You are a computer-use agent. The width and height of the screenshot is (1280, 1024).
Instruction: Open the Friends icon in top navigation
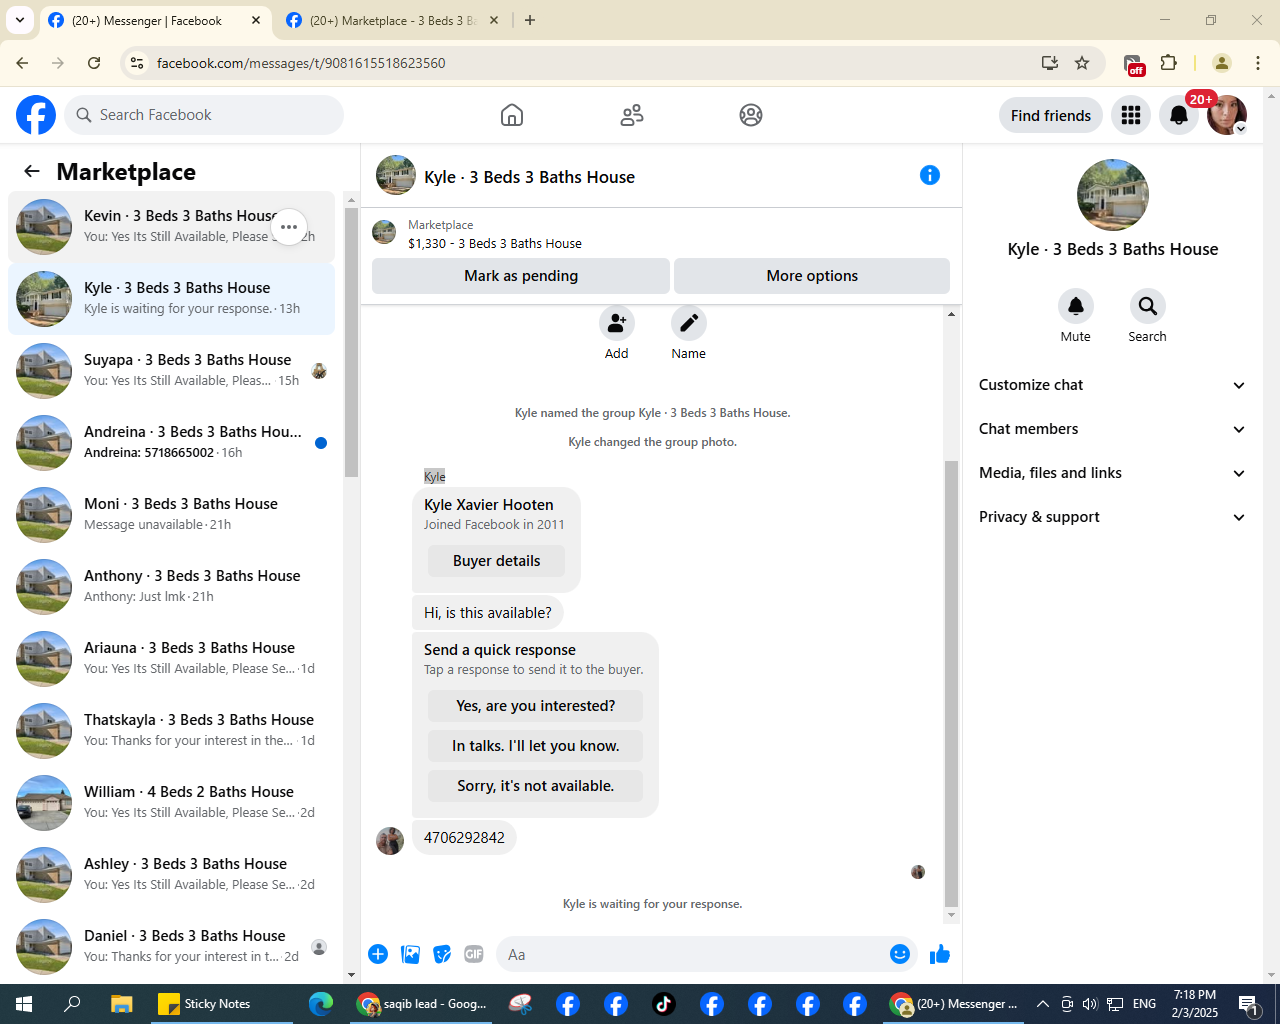[632, 115]
